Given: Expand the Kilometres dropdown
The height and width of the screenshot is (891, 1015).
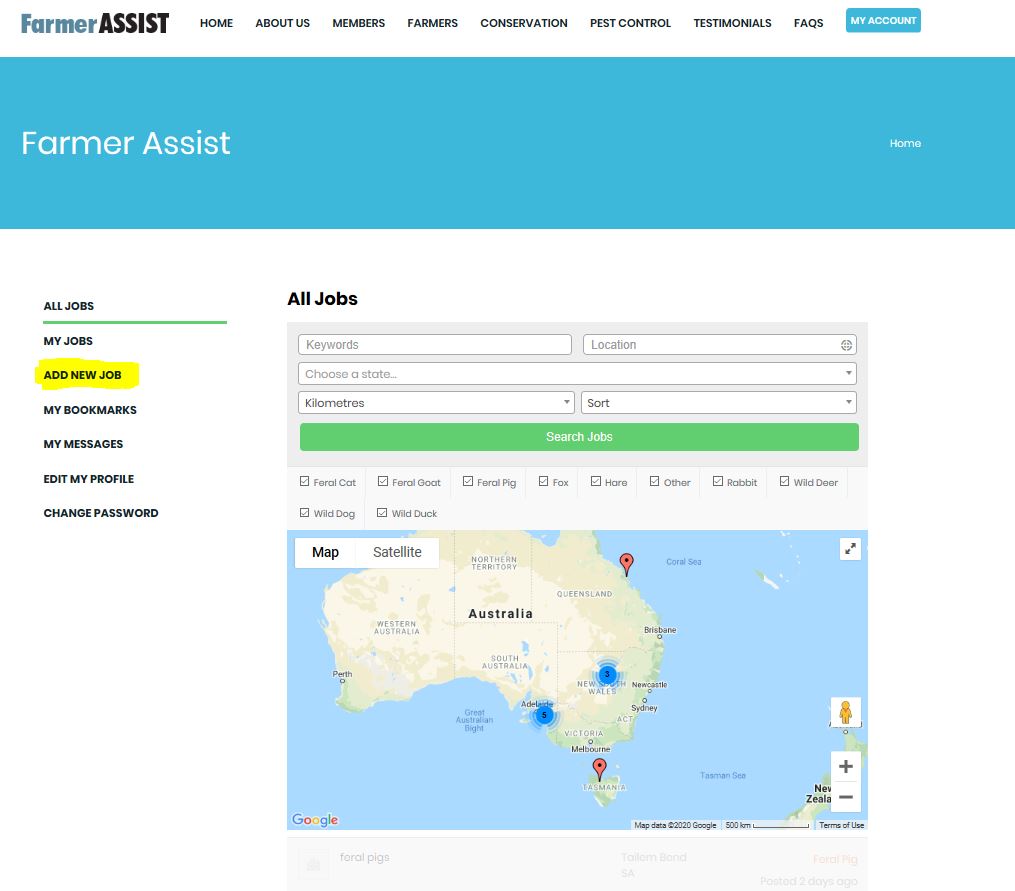Looking at the screenshot, I should tap(436, 403).
